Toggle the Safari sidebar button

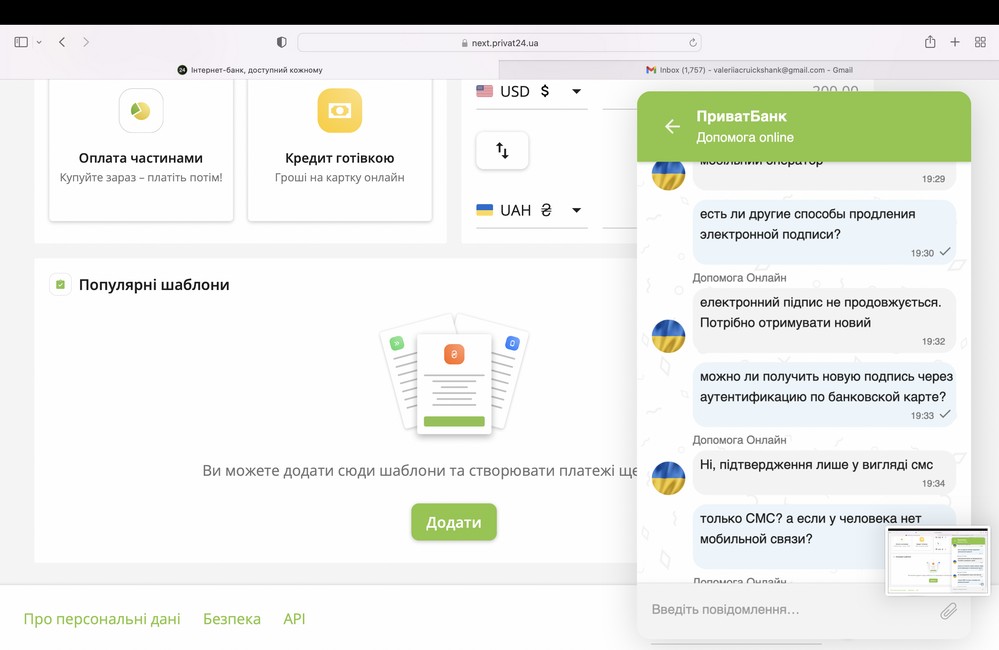pyautogui.click(x=21, y=42)
